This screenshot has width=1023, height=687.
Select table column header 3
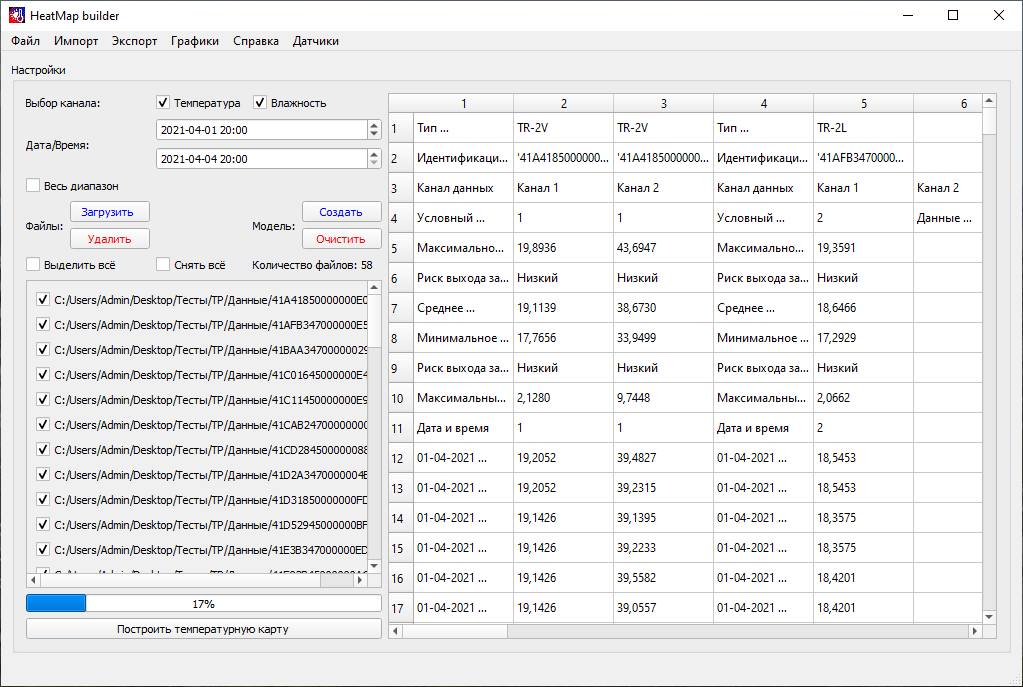pos(664,103)
